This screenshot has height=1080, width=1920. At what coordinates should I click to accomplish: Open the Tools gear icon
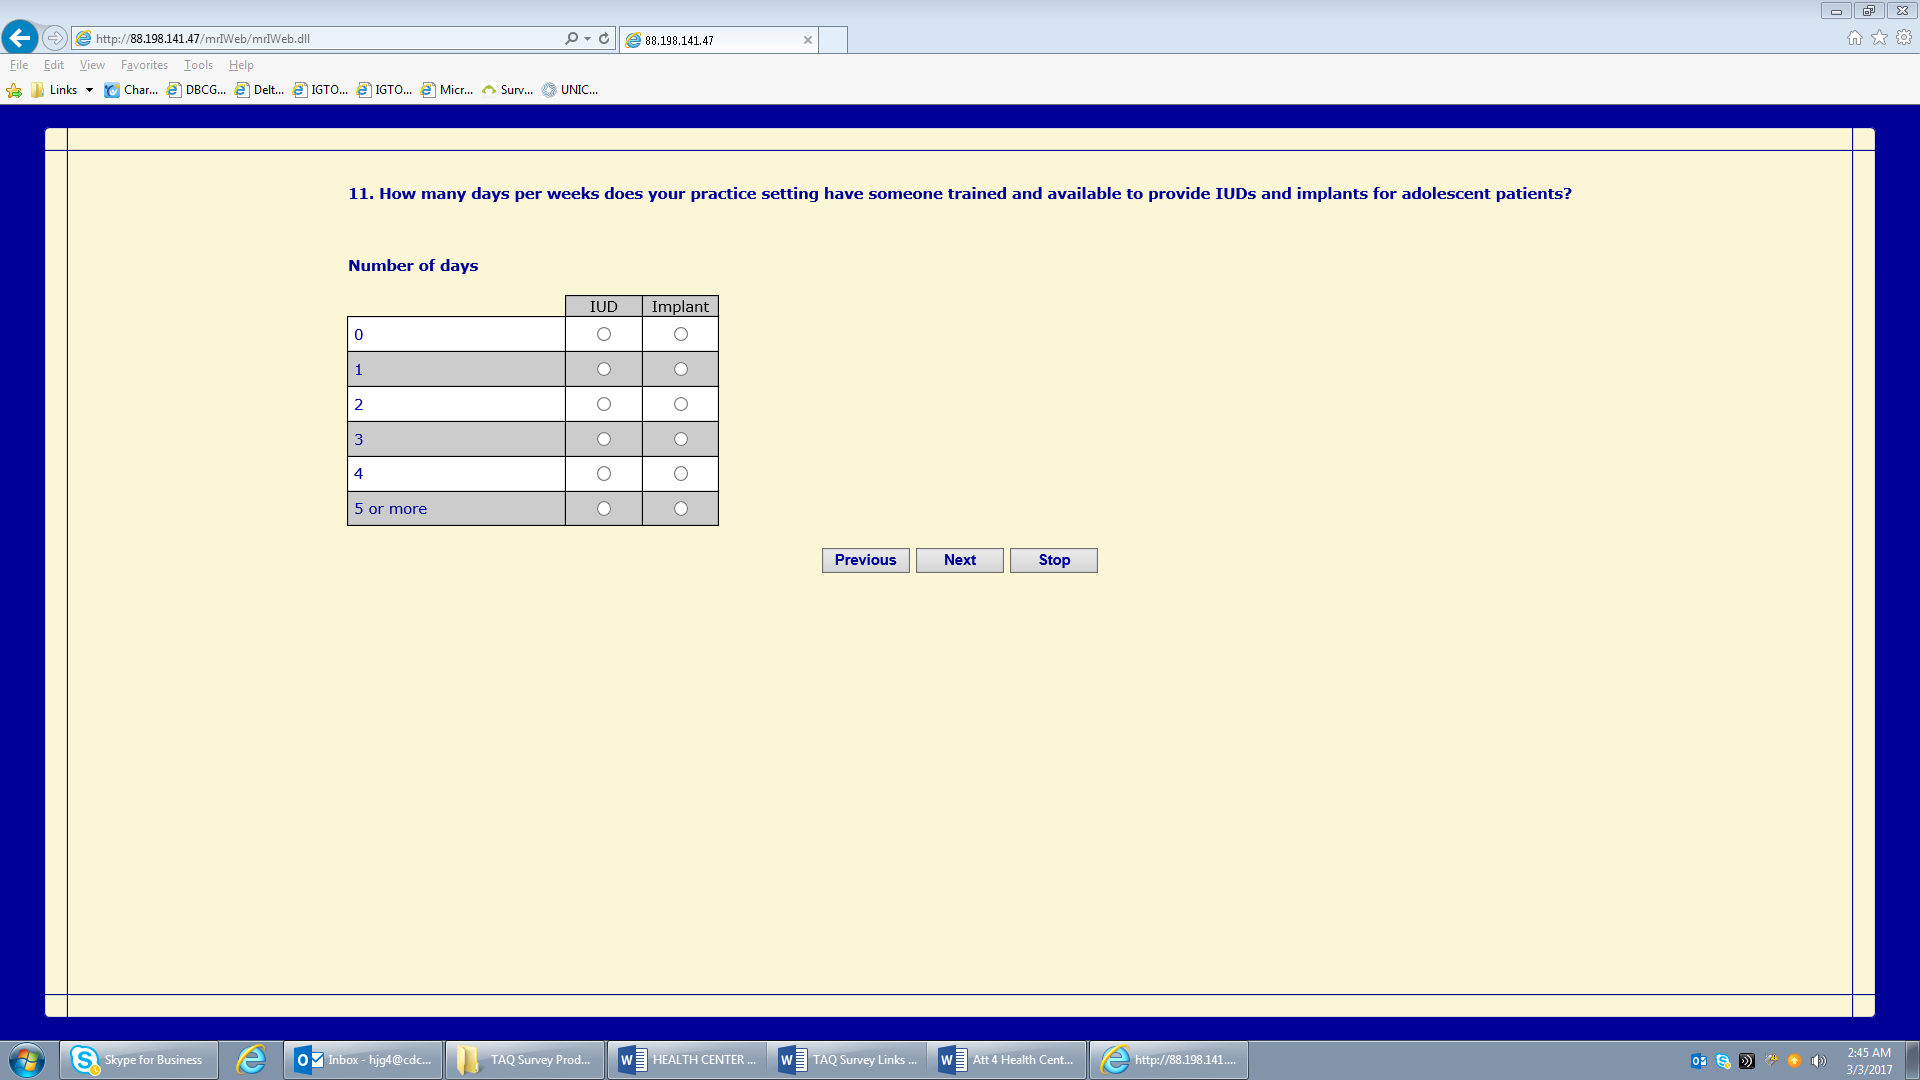tap(1904, 38)
